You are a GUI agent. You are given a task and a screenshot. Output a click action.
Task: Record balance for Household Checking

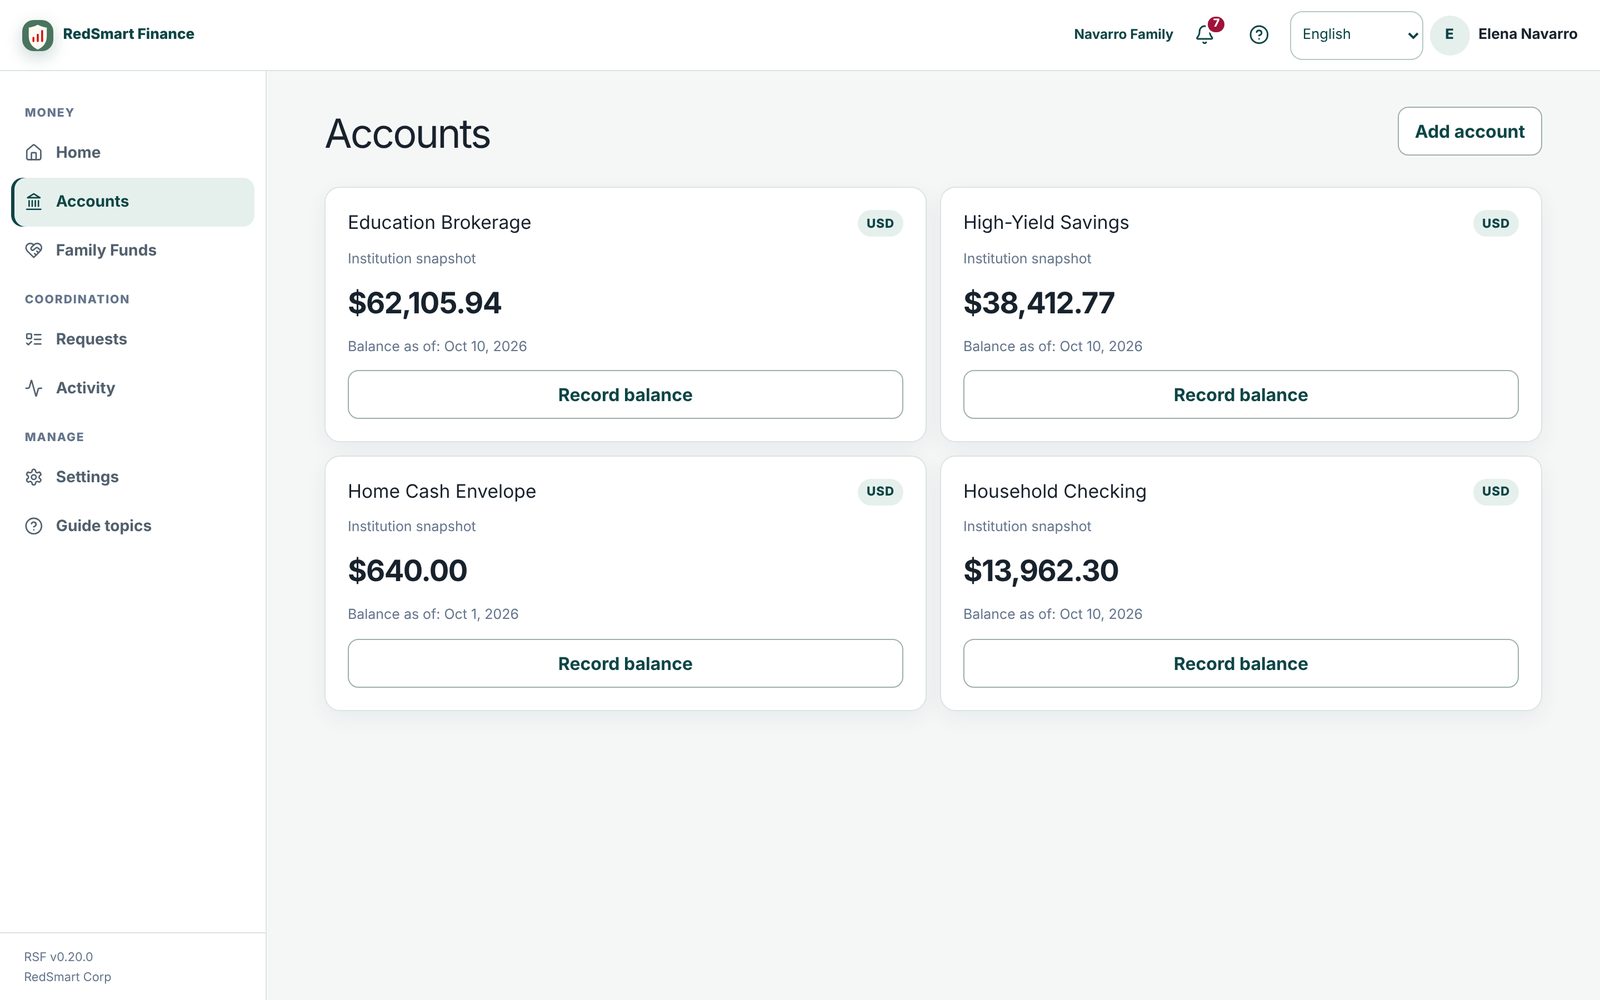pyautogui.click(x=1240, y=663)
